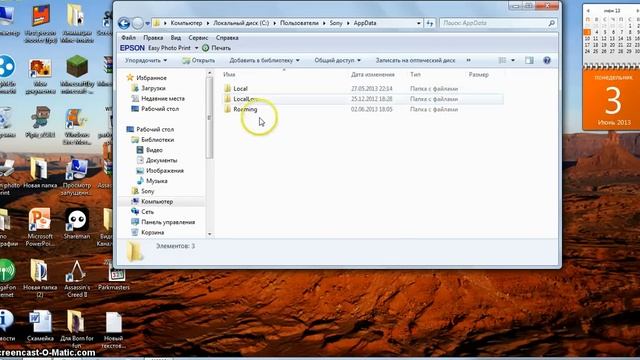Open the Справка menu
This screenshot has width=640, height=360.
tap(227, 38)
